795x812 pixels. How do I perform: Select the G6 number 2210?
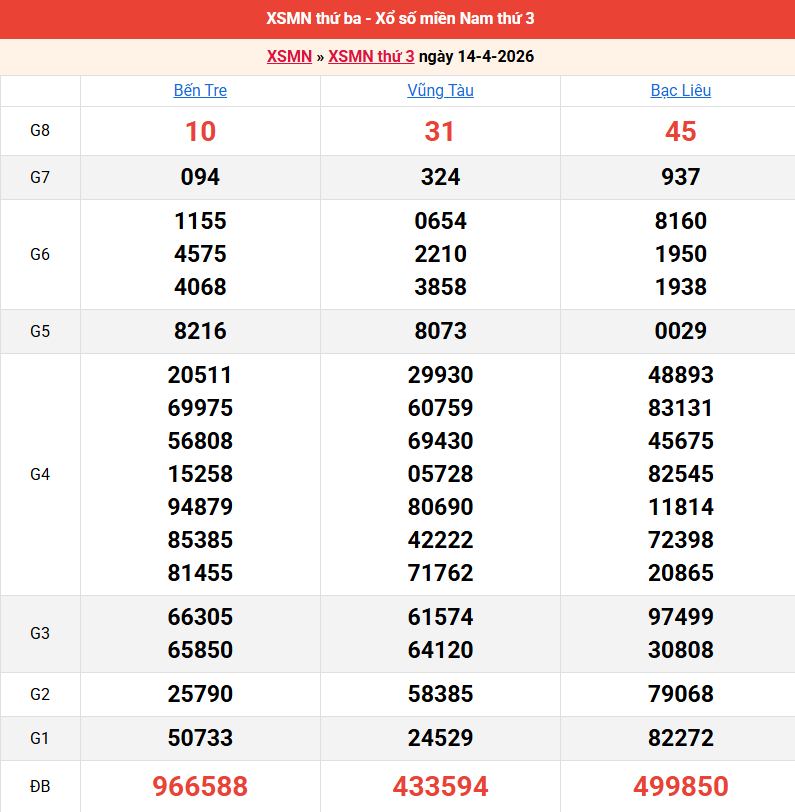click(x=440, y=254)
